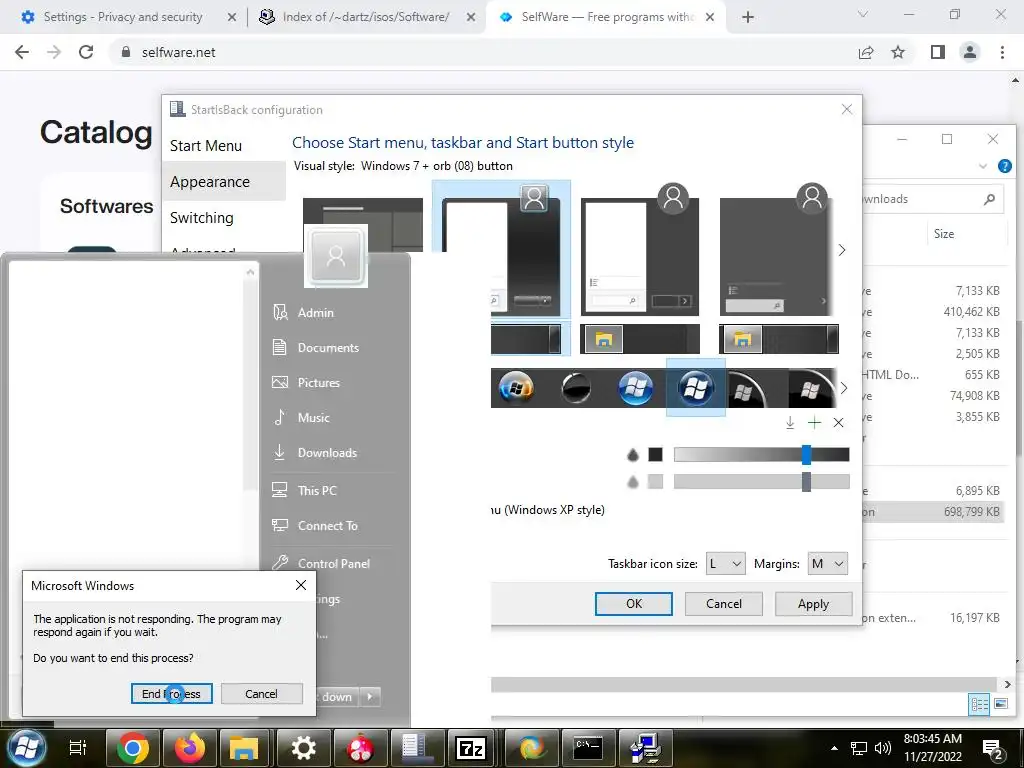The height and width of the screenshot is (768, 1024).
Task: Open the Margins dropdown
Action: click(827, 564)
